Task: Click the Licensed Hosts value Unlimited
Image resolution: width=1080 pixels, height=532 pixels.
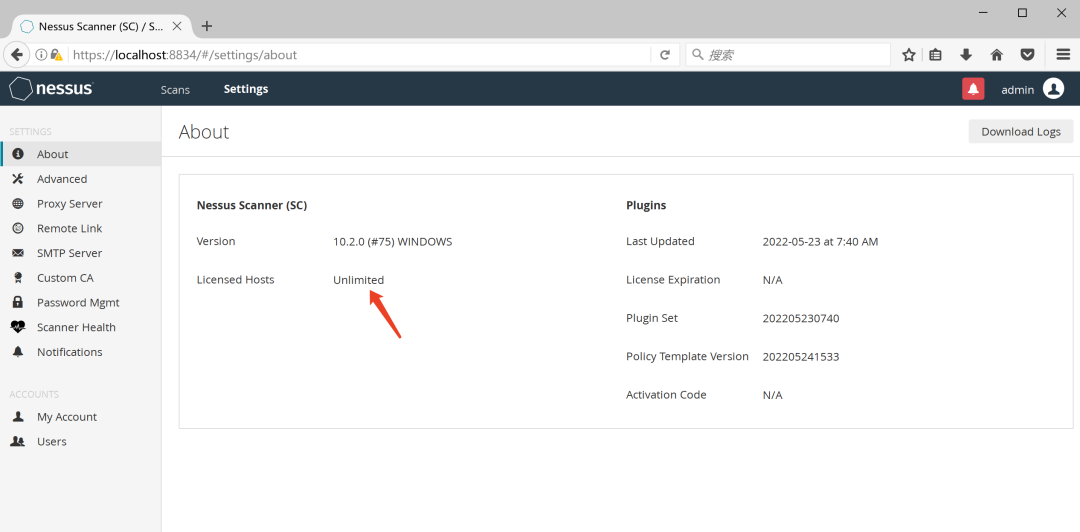Action: (359, 280)
